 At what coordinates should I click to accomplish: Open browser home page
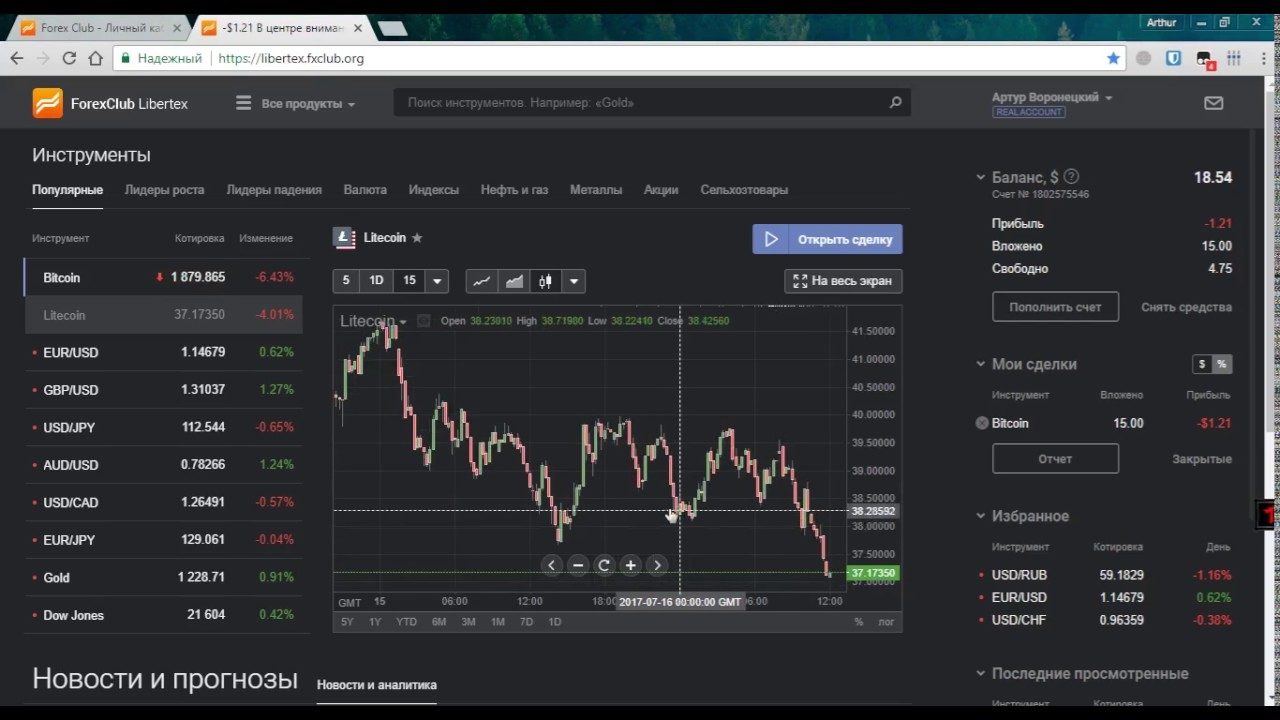(95, 58)
